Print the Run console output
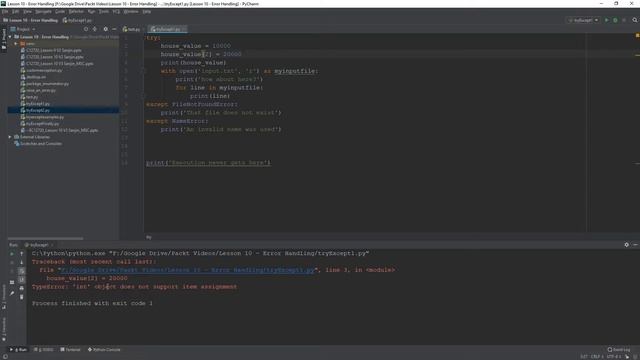The image size is (640, 360). click(22, 288)
